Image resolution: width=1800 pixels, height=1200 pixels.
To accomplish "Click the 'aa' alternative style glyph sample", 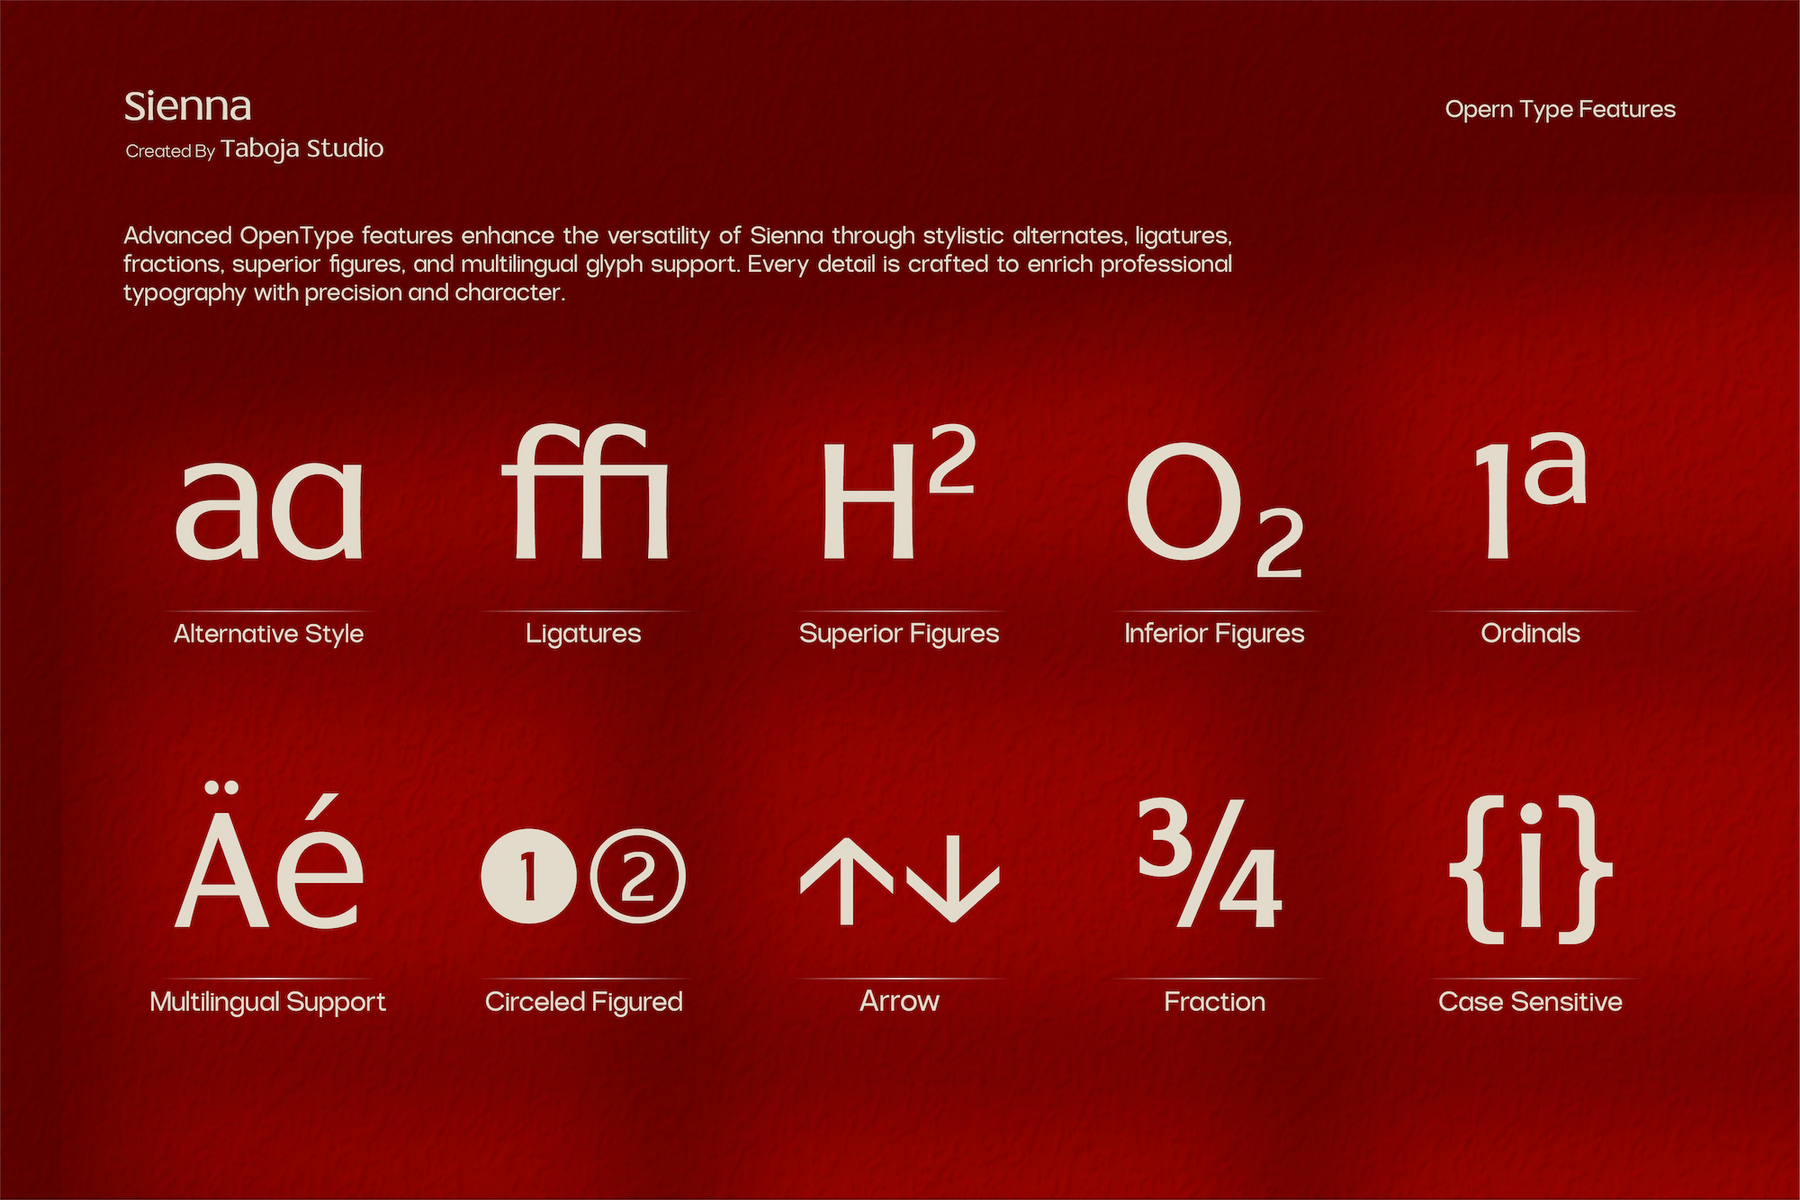I will coord(269,508).
